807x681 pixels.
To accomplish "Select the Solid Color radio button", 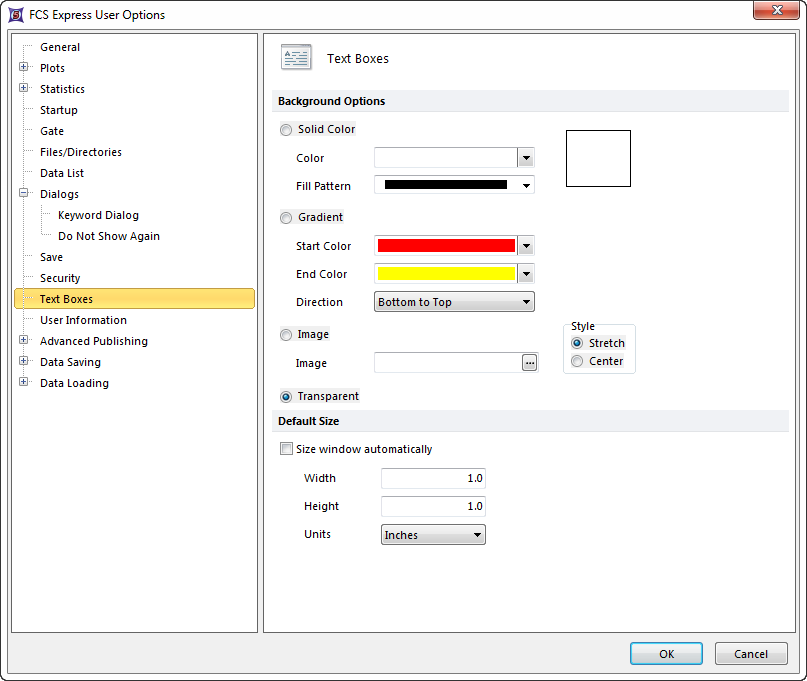I will click(x=287, y=130).
